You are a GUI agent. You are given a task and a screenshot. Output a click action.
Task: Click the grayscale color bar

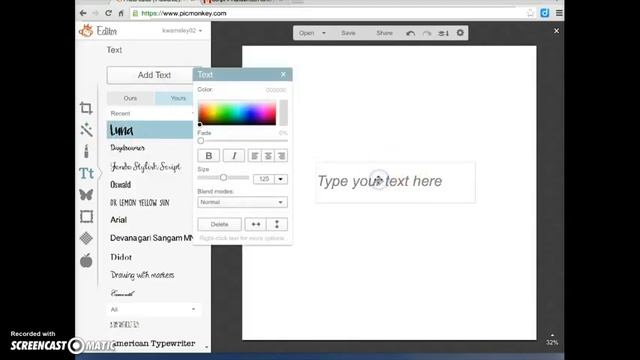pyautogui.click(x=284, y=112)
